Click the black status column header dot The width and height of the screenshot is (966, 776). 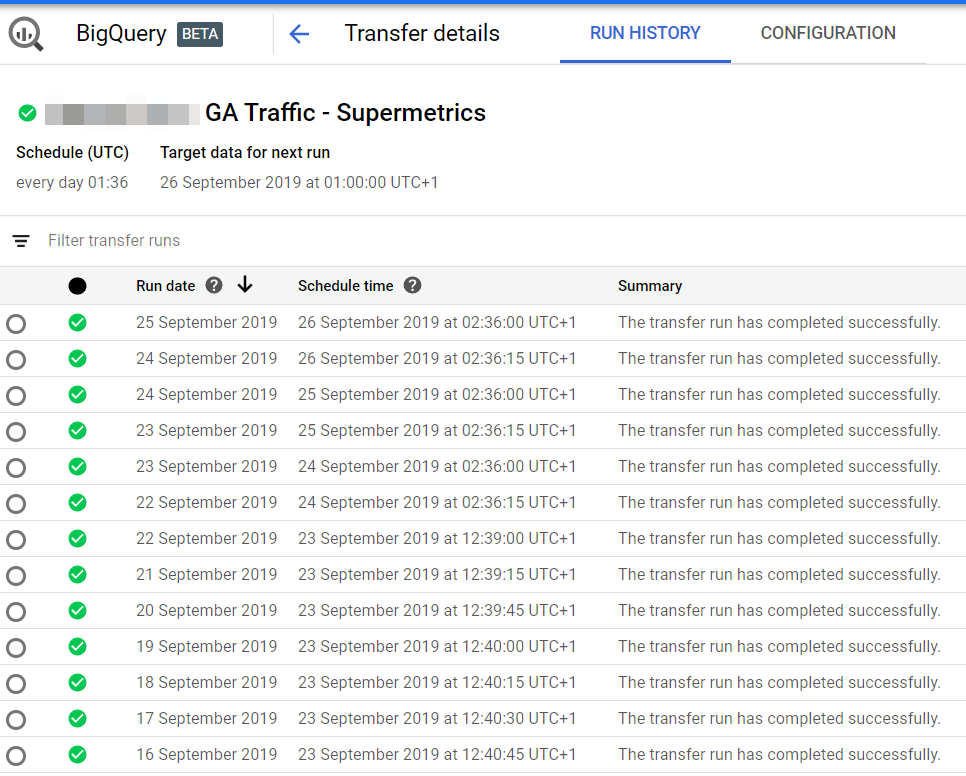(77, 286)
